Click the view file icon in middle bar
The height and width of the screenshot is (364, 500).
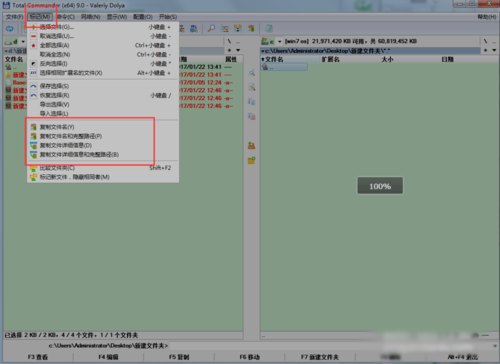pos(252,73)
